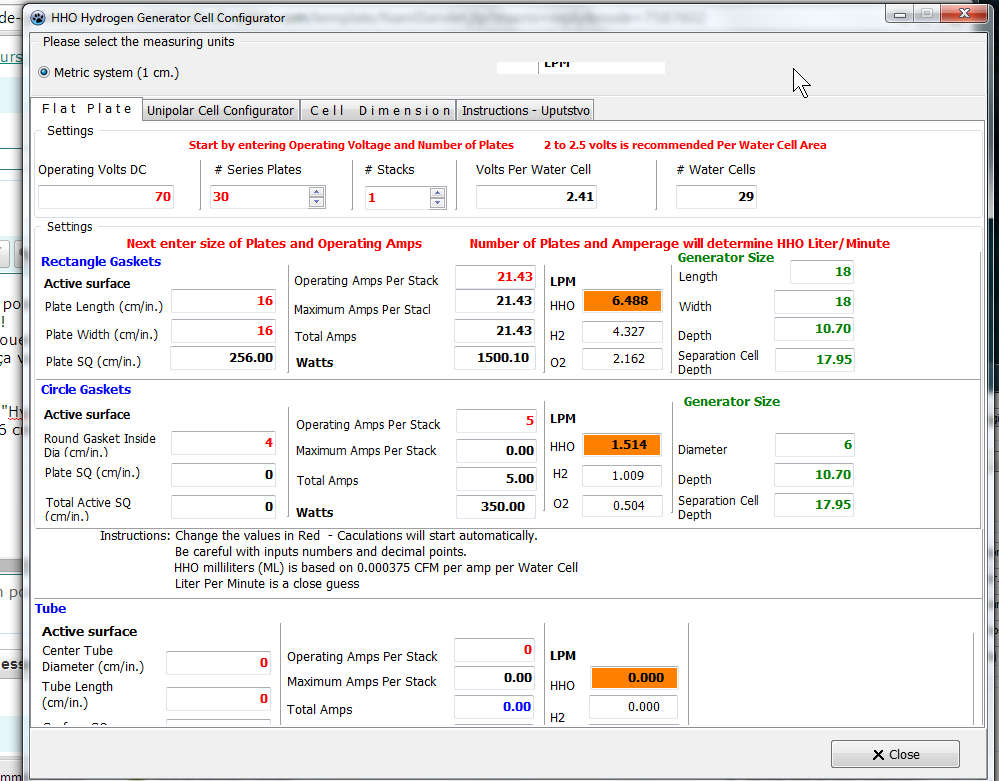Click the rectangle Plate Length input field

click(222, 301)
